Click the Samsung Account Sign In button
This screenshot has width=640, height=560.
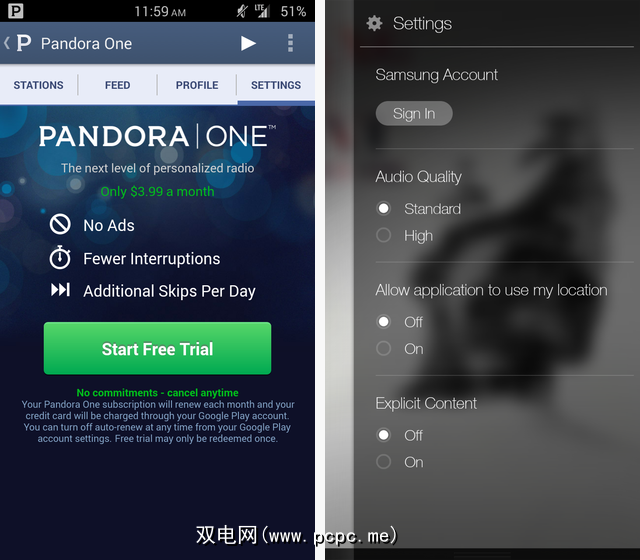click(414, 113)
